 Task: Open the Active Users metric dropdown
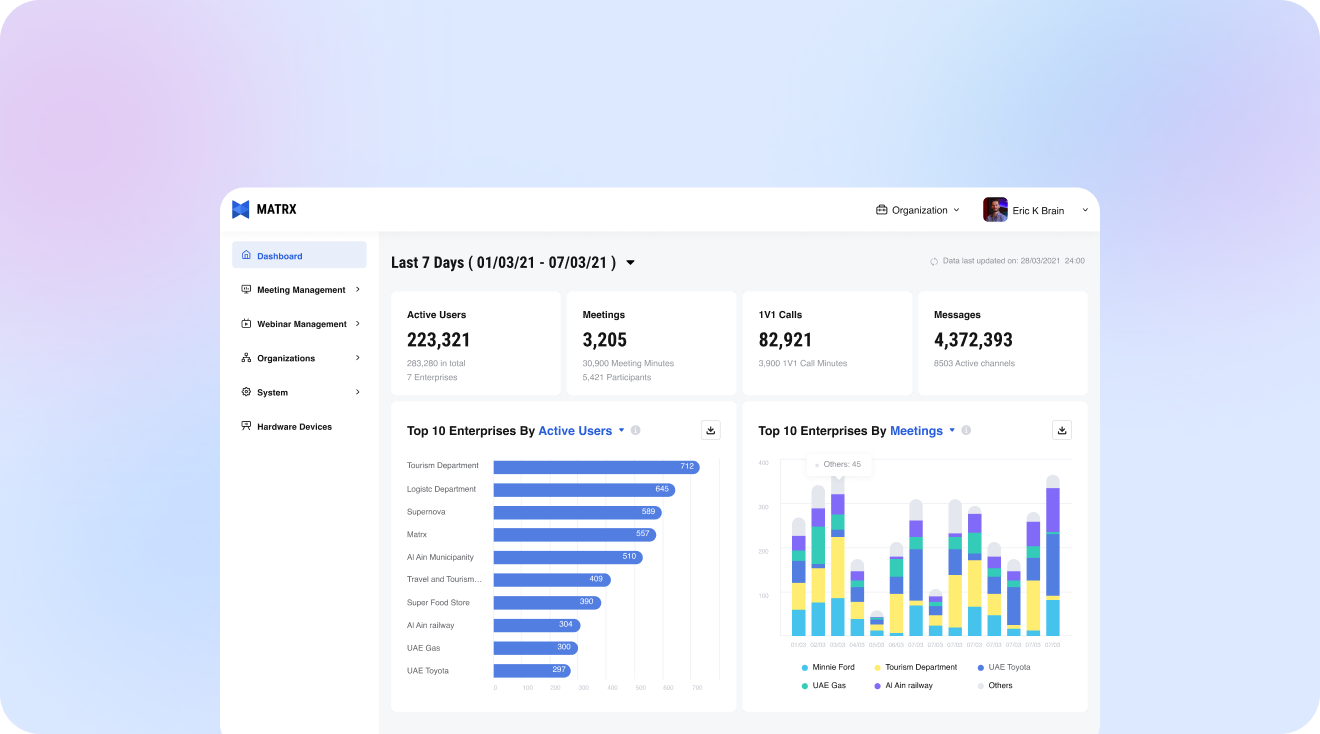(621, 430)
